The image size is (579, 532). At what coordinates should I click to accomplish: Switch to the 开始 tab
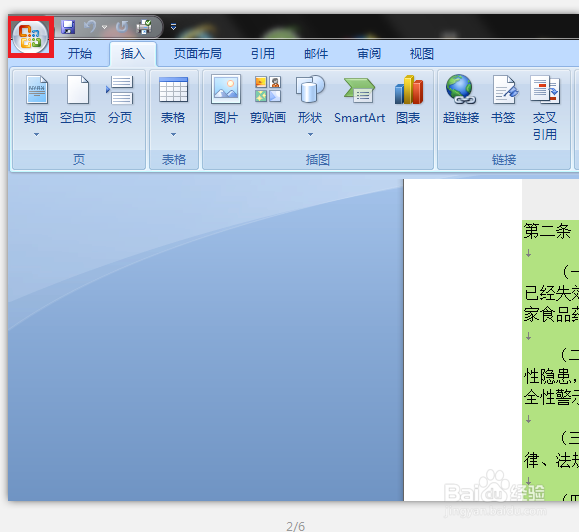click(80, 54)
